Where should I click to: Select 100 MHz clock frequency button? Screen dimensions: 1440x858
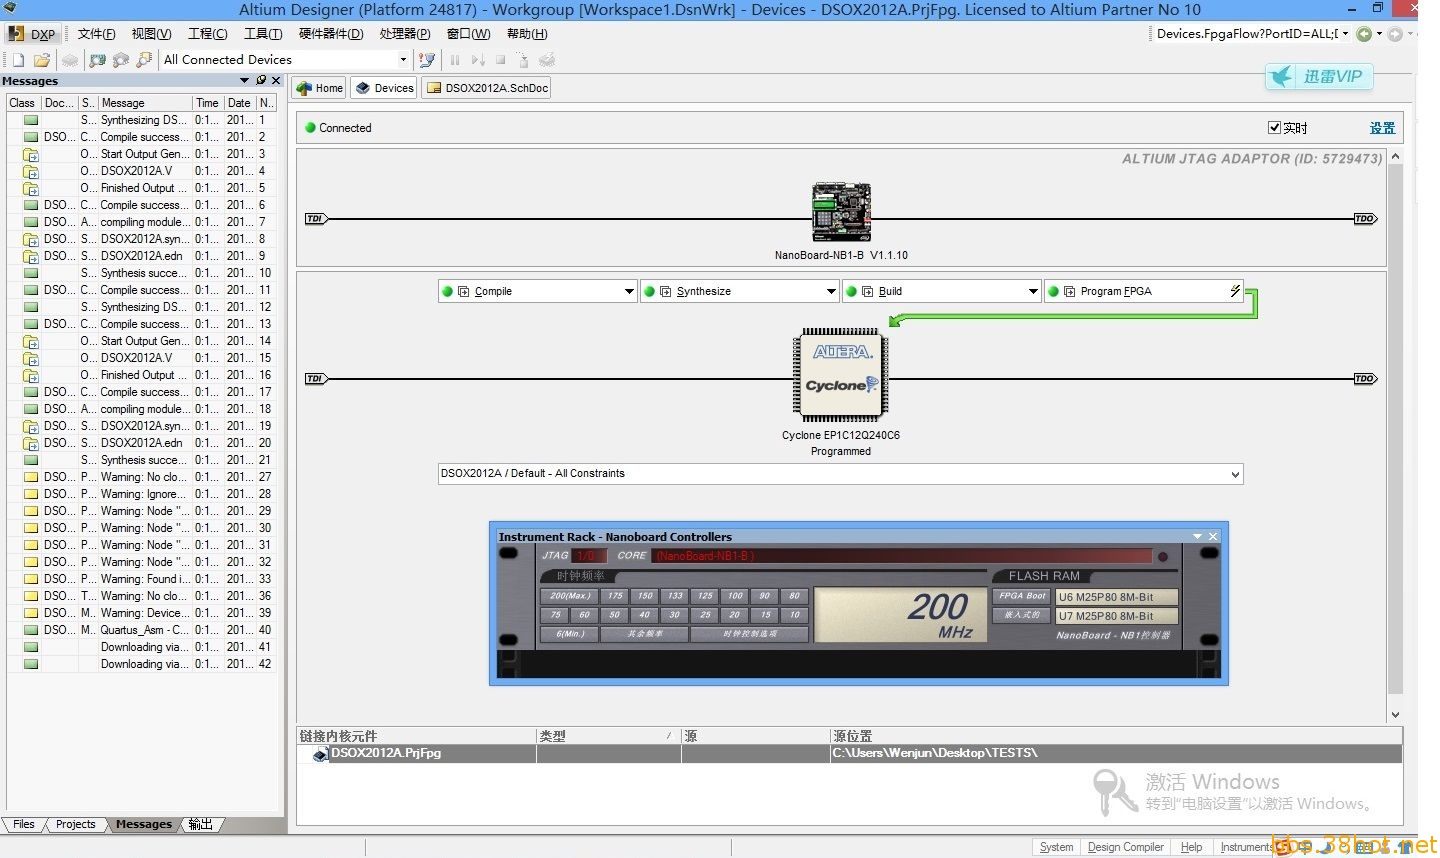[x=735, y=596]
